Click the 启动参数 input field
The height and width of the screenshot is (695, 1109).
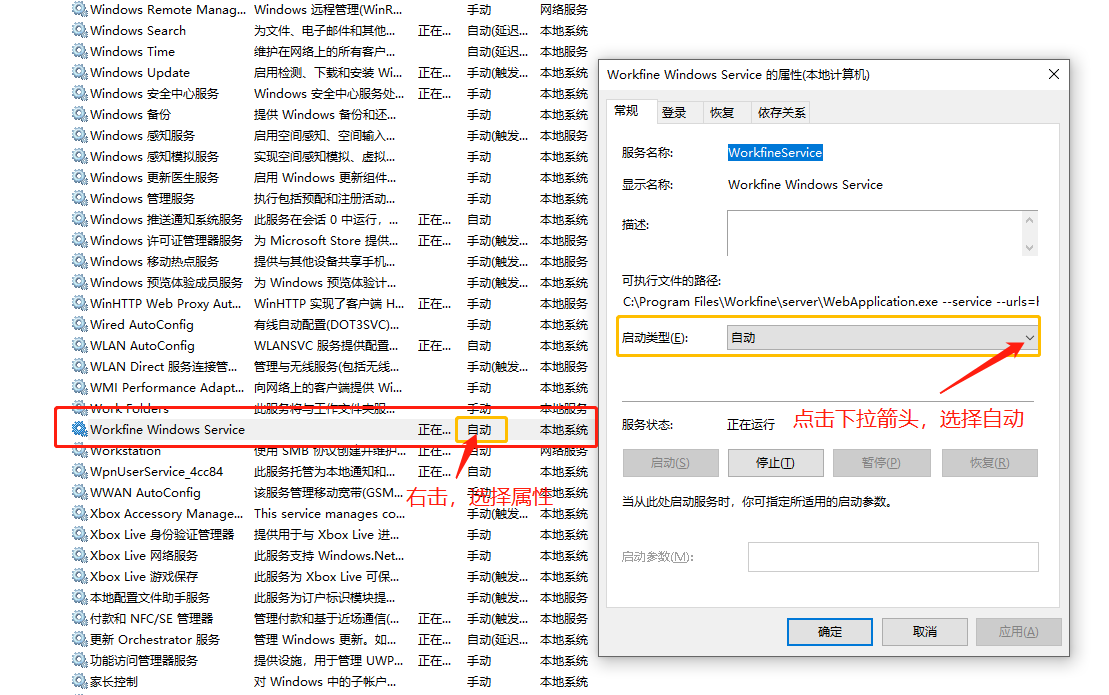[893, 557]
